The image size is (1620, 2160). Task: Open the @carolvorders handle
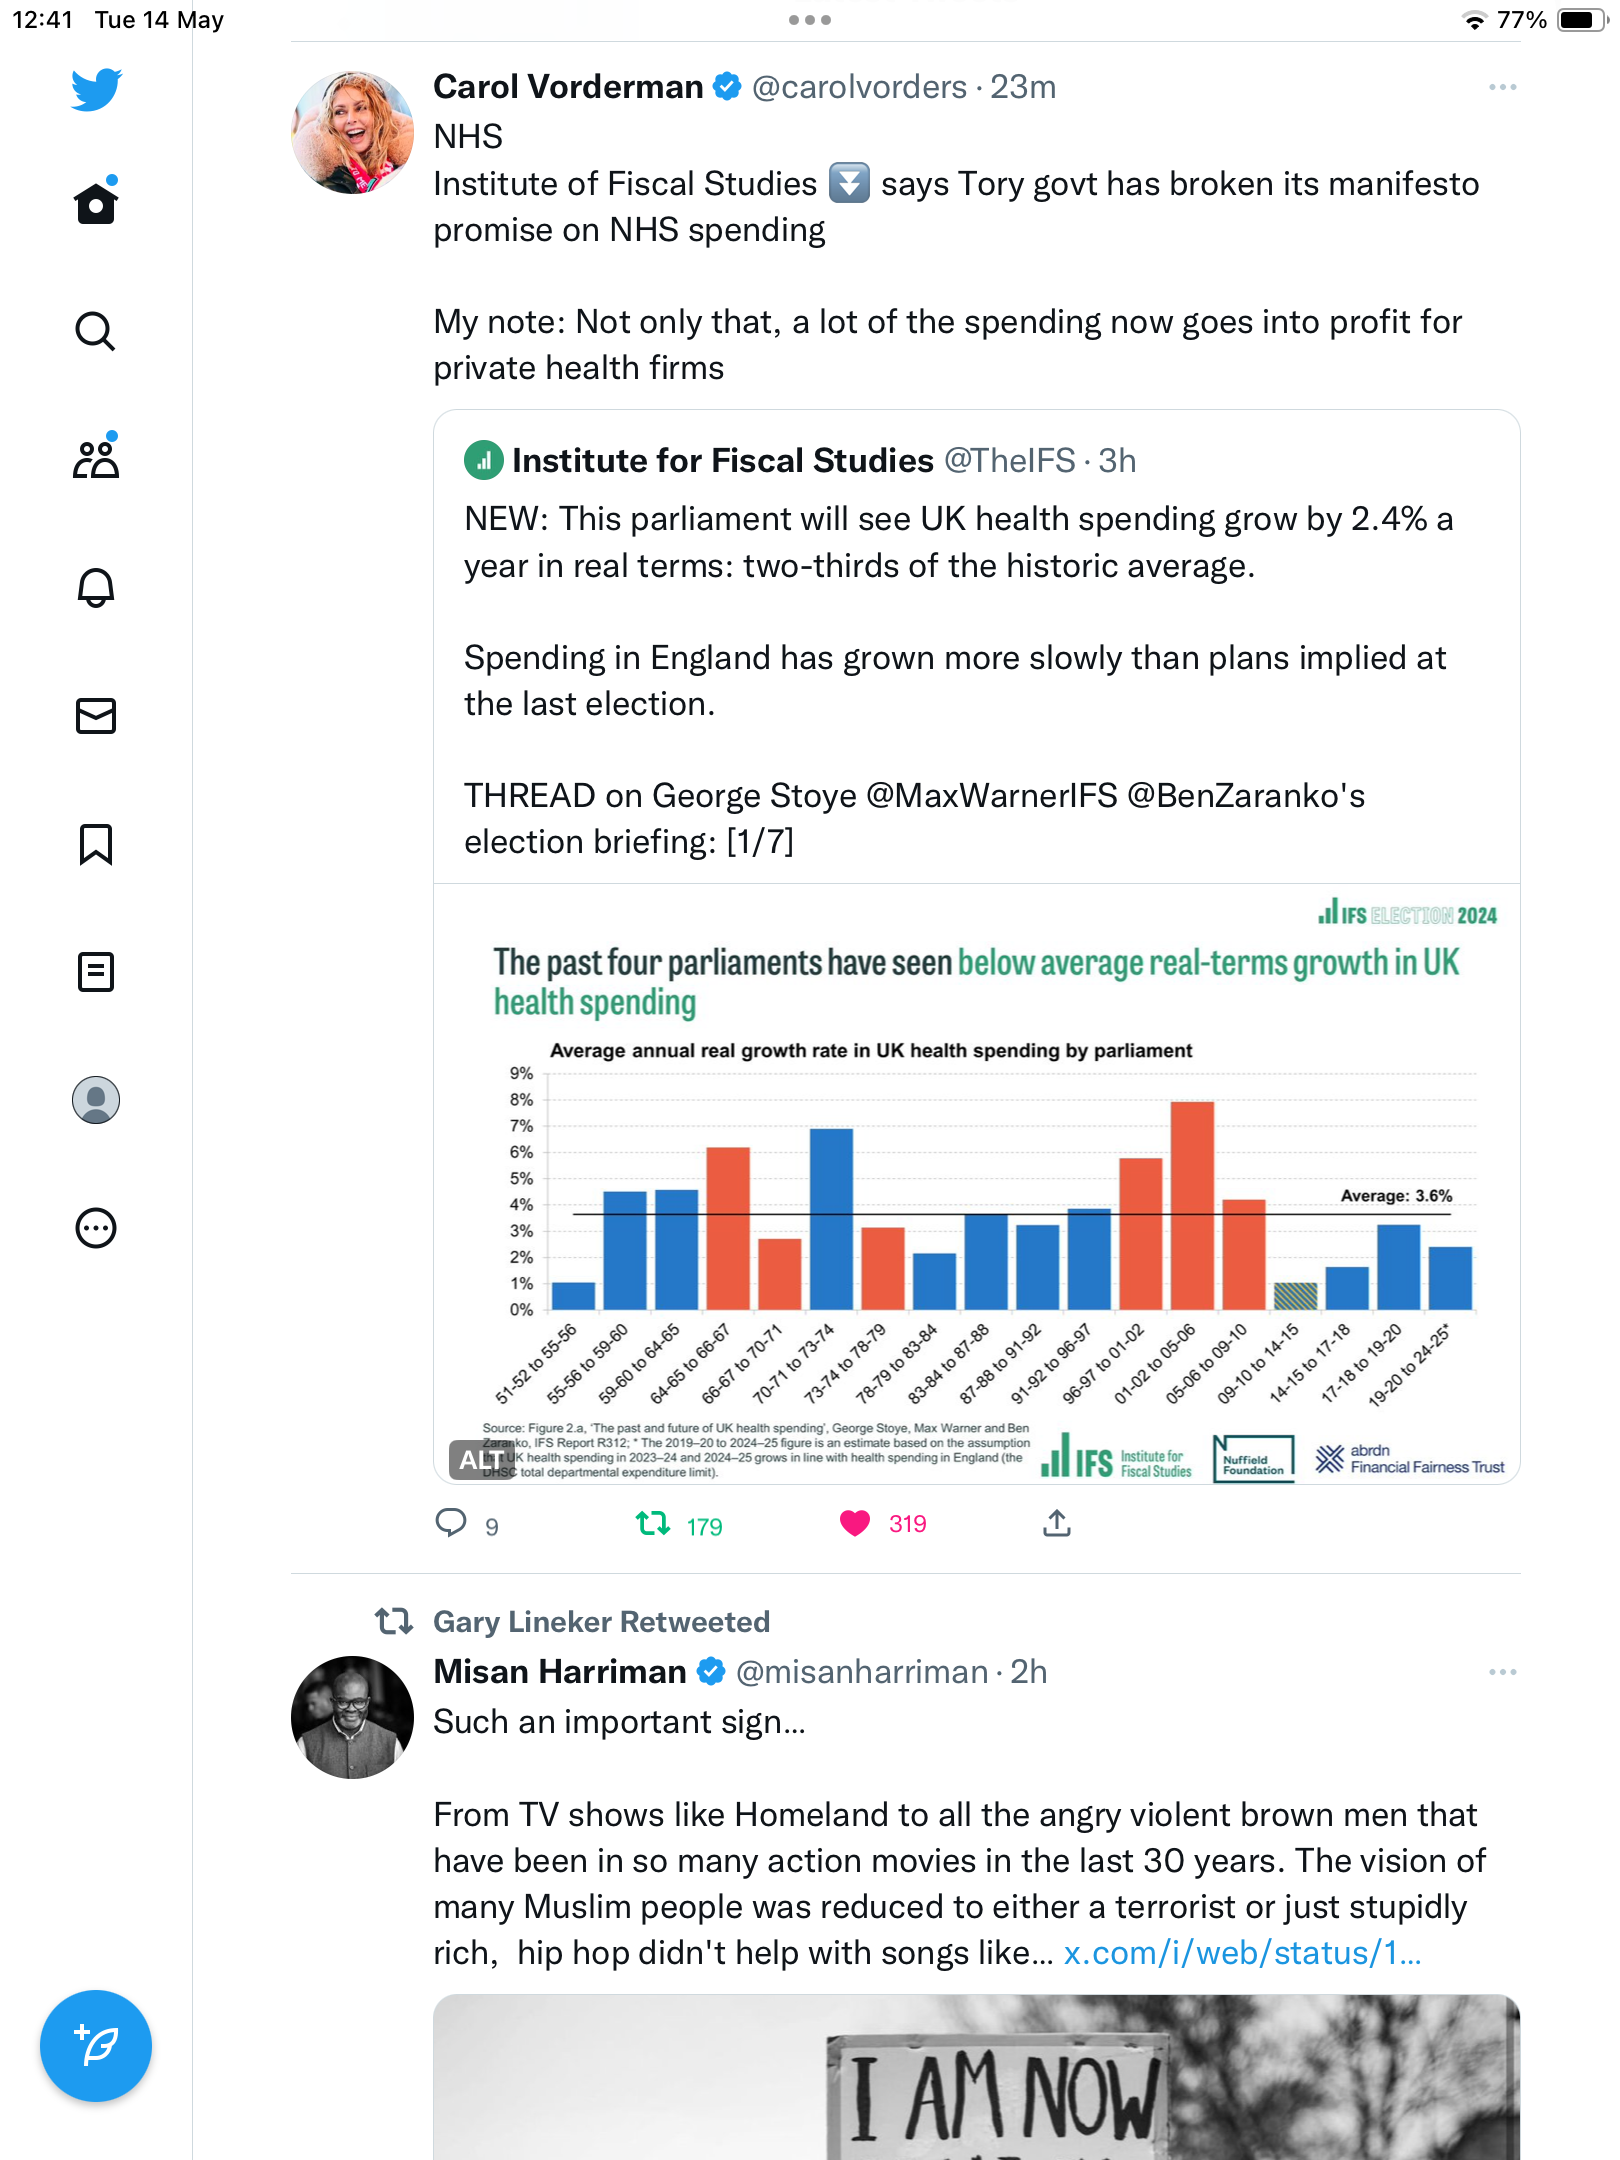click(x=860, y=87)
